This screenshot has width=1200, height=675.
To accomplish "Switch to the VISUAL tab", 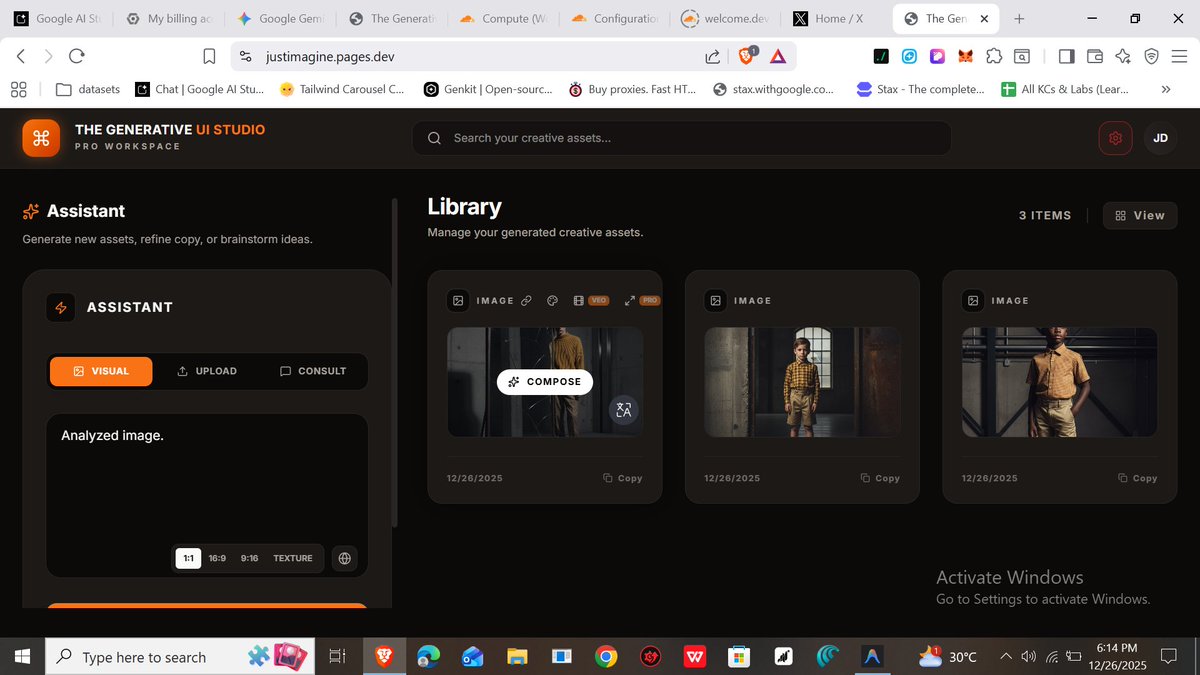I will click(x=101, y=371).
